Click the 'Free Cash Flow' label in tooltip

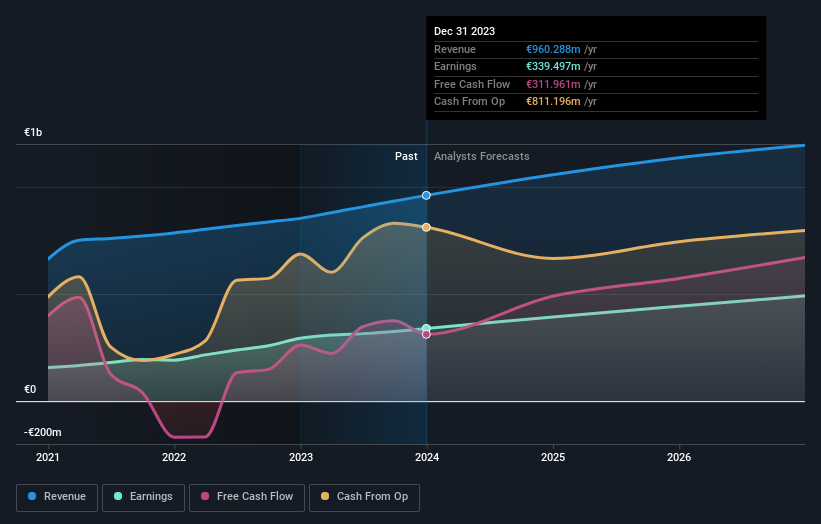tap(472, 84)
